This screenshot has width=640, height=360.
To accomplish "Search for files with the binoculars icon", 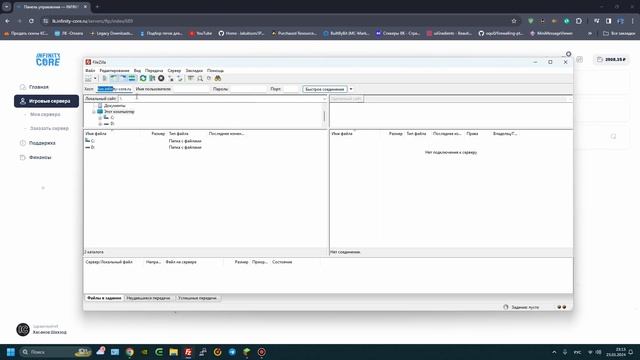I will (x=218, y=78).
